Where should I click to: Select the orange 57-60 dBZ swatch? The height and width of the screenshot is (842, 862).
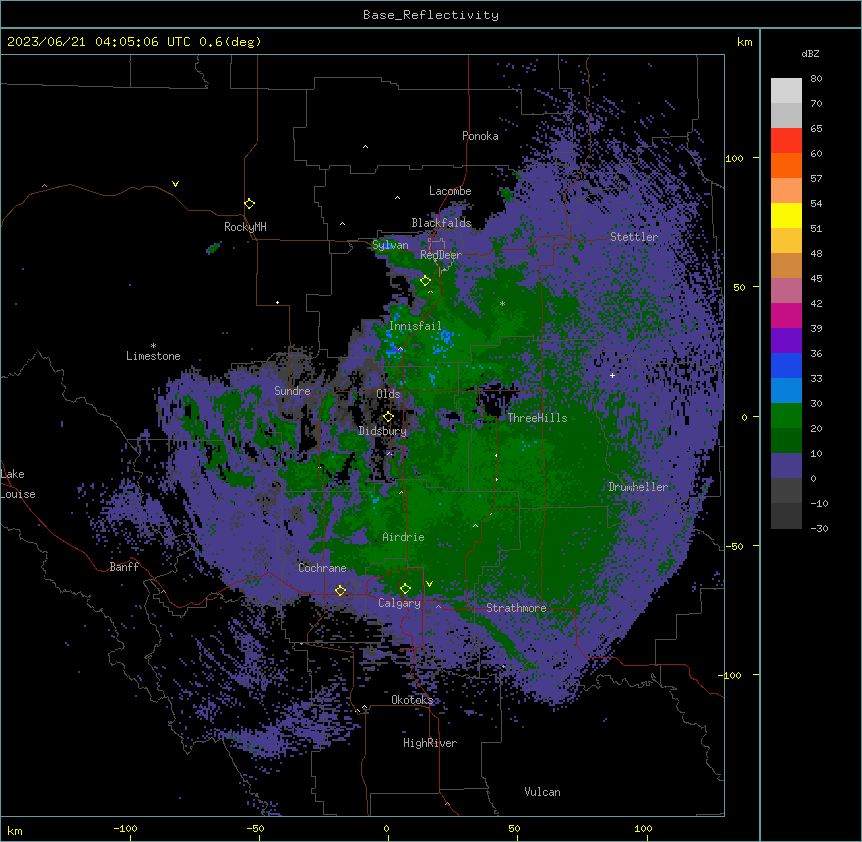786,165
